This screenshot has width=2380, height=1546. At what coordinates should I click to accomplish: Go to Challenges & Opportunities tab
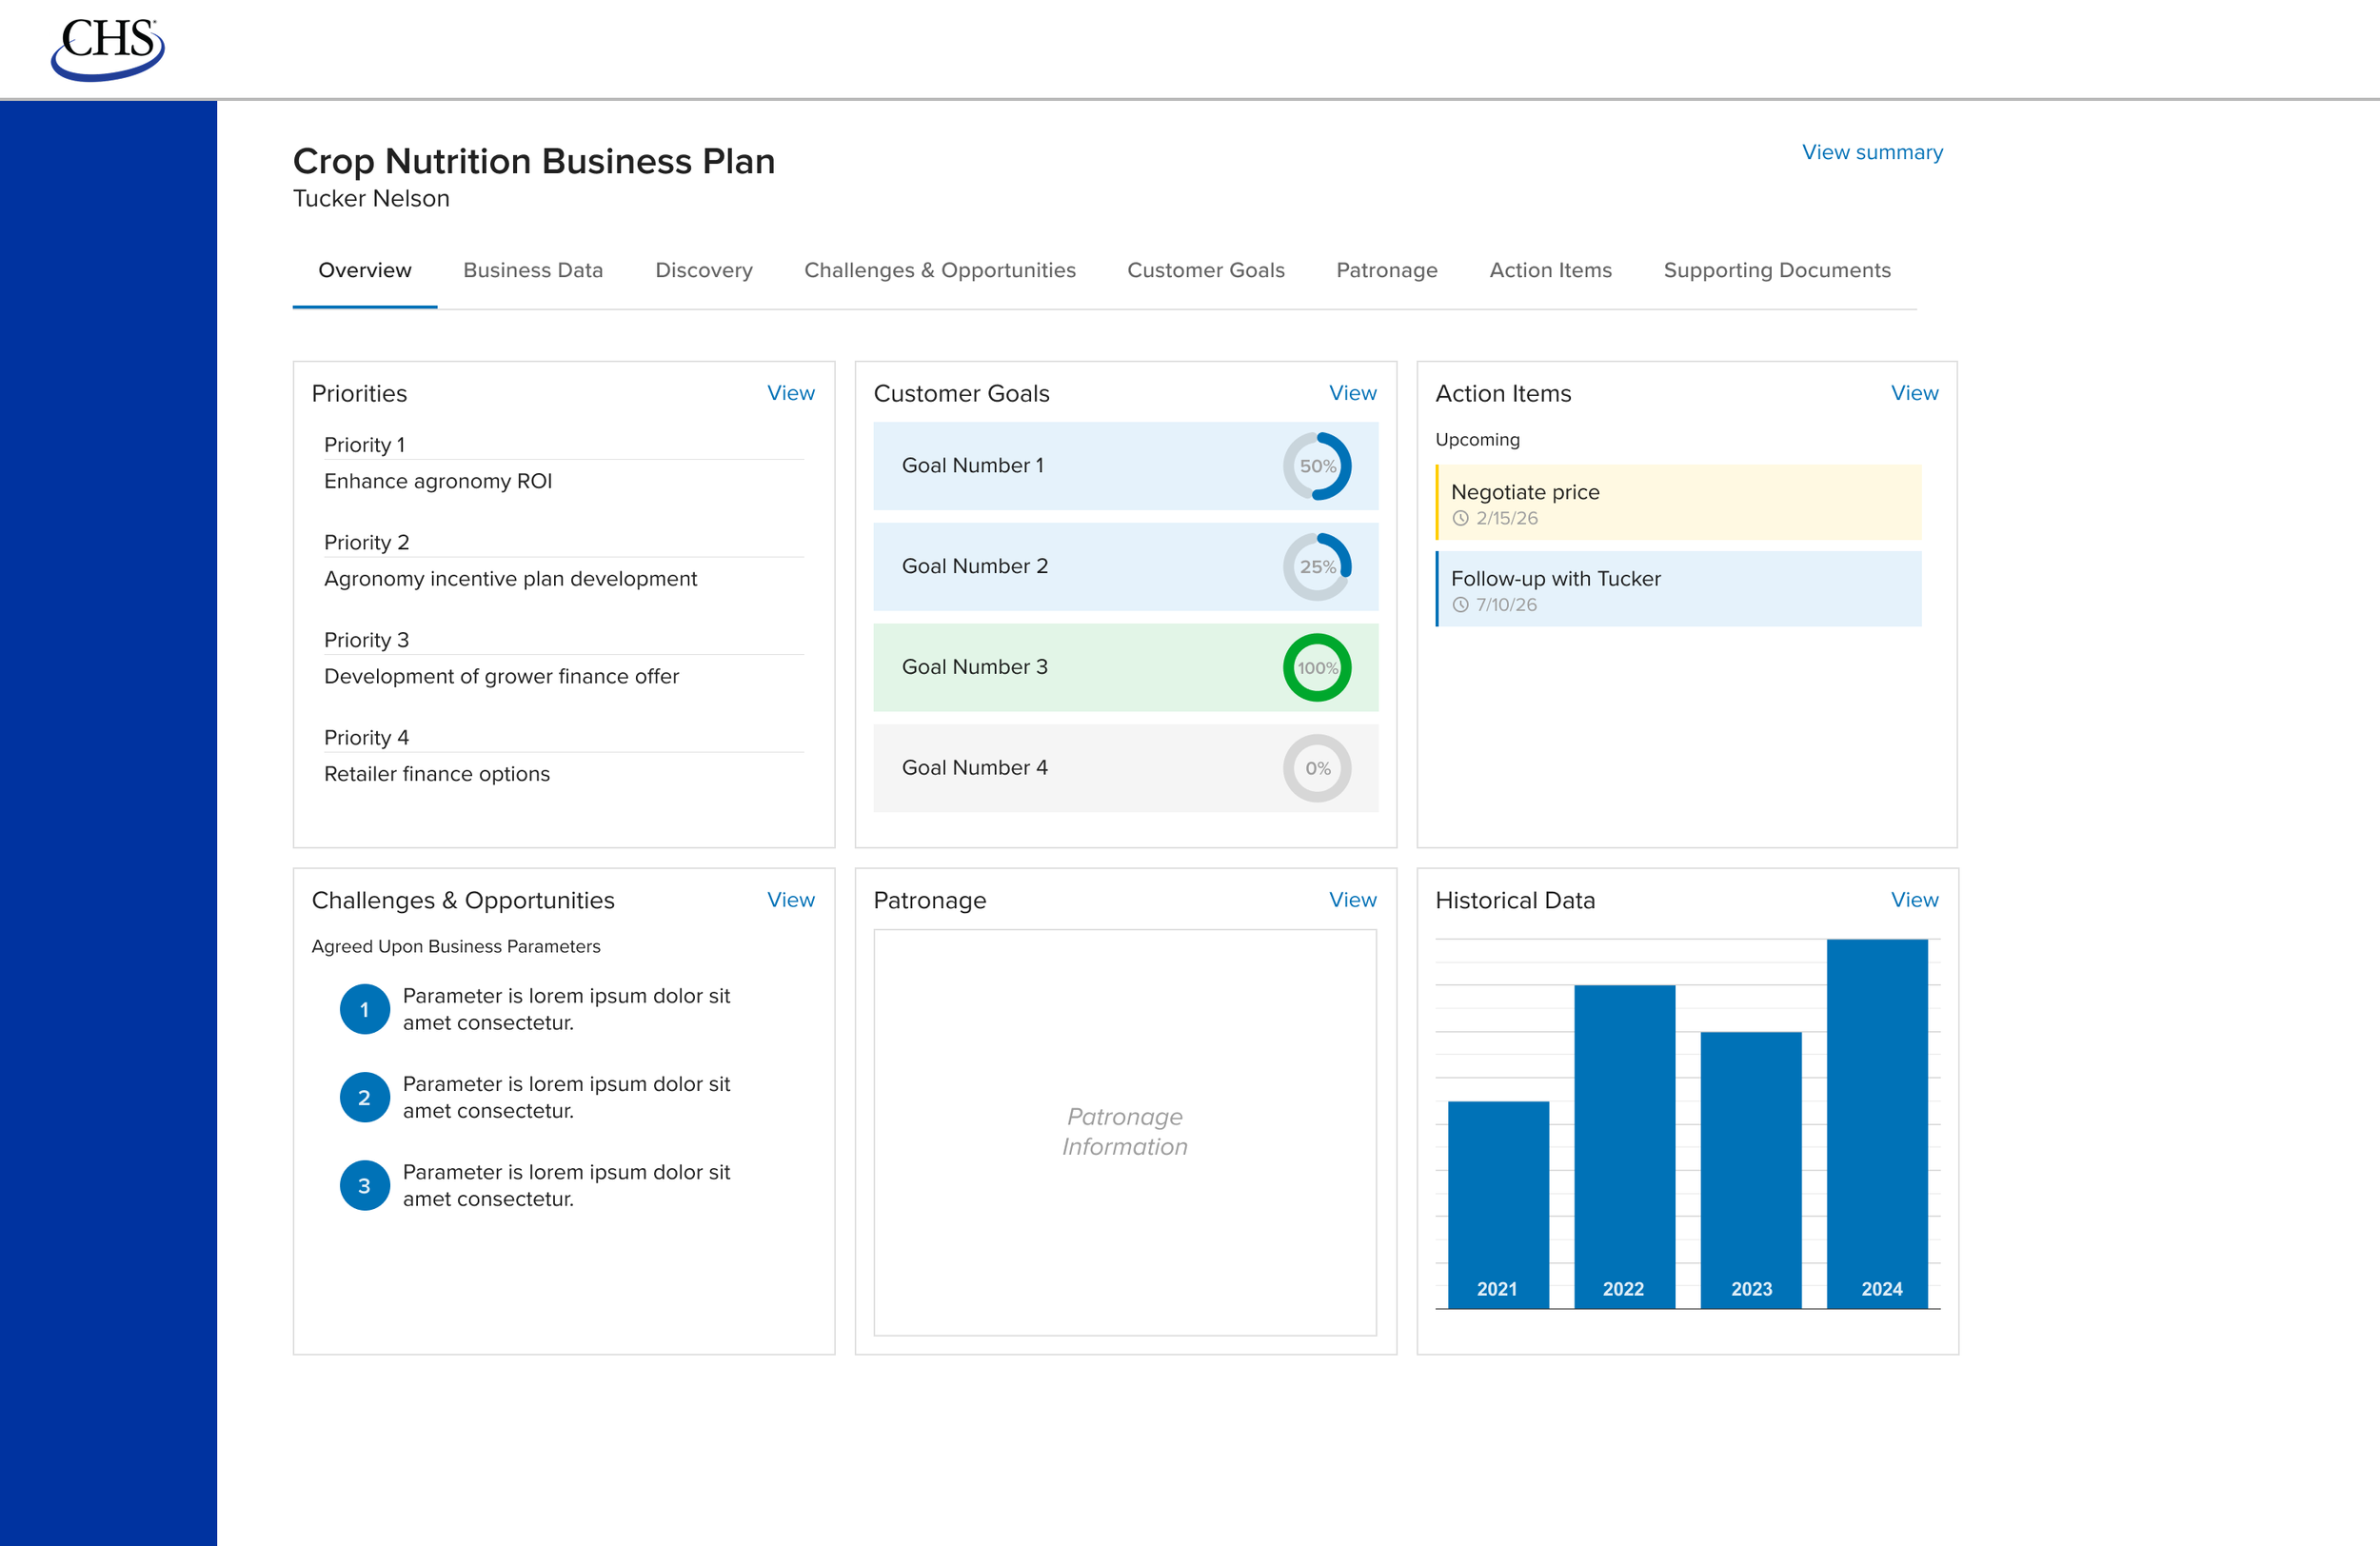(939, 270)
